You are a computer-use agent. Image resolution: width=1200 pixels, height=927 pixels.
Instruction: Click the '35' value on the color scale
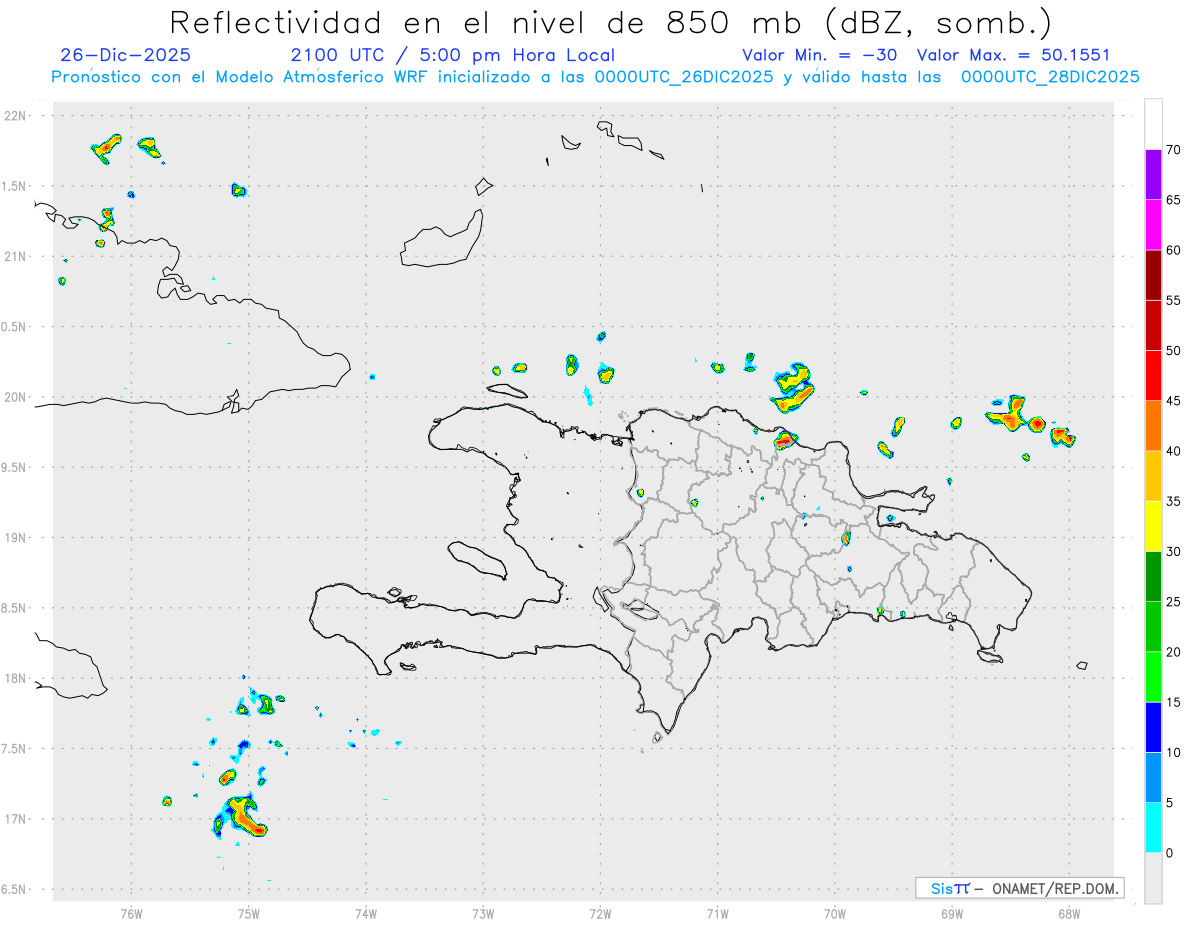(1173, 501)
